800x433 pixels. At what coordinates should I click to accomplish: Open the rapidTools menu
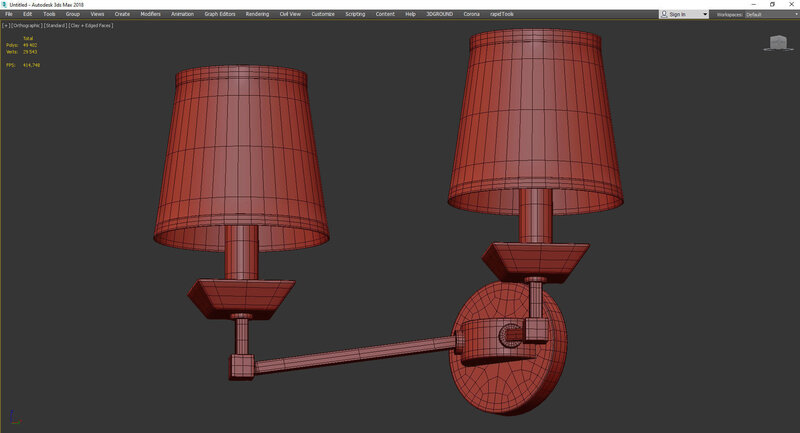pyautogui.click(x=501, y=14)
